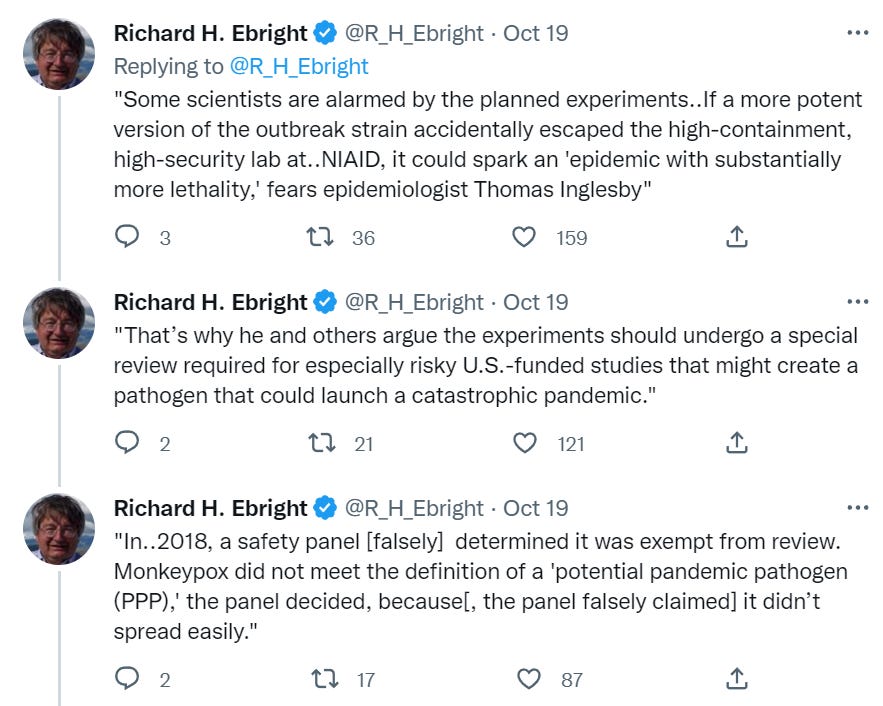This screenshot has height=706, width=883.
Task: Retweet the tweet about alarmed scientists
Action: point(322,237)
